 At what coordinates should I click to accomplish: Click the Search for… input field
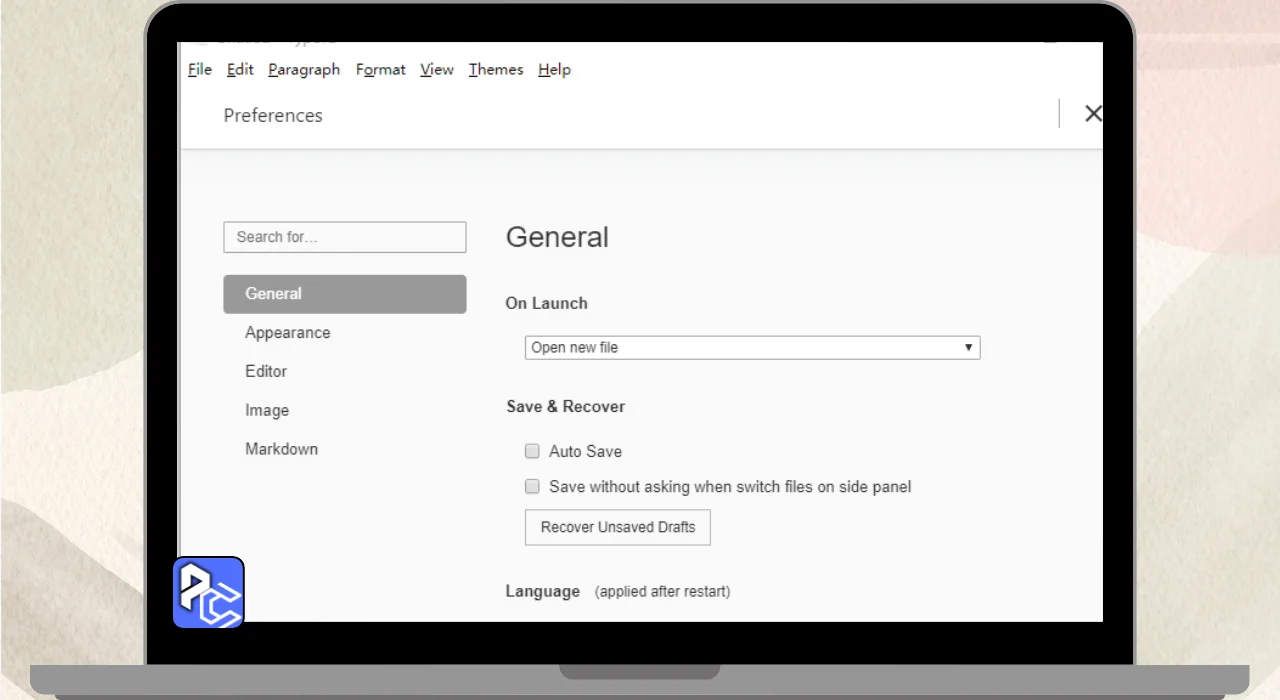345,237
